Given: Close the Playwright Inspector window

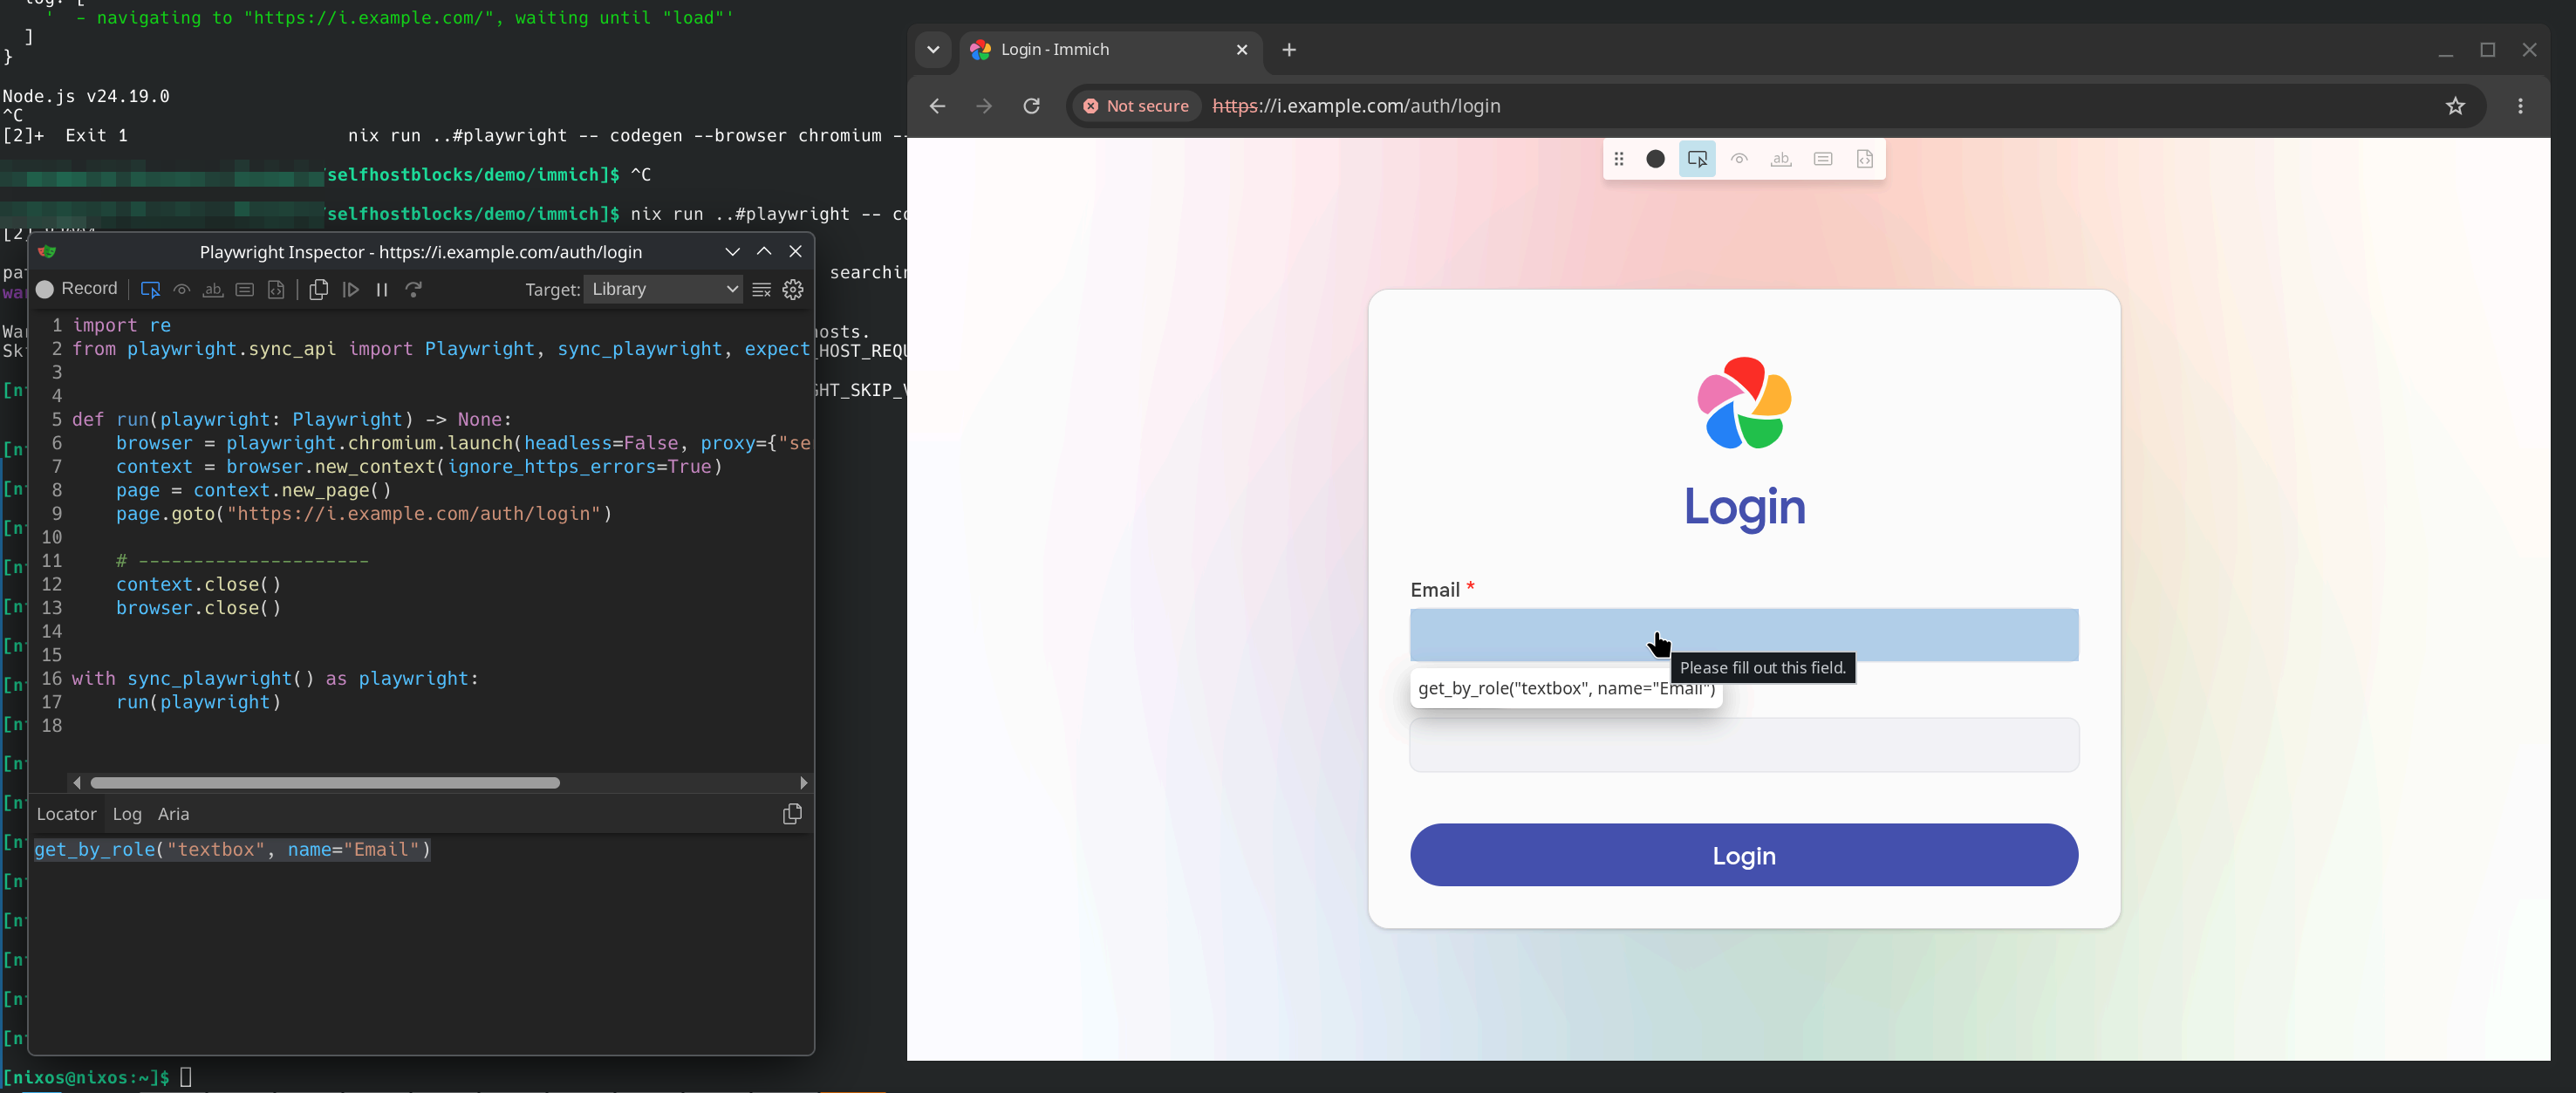Looking at the screenshot, I should (796, 252).
